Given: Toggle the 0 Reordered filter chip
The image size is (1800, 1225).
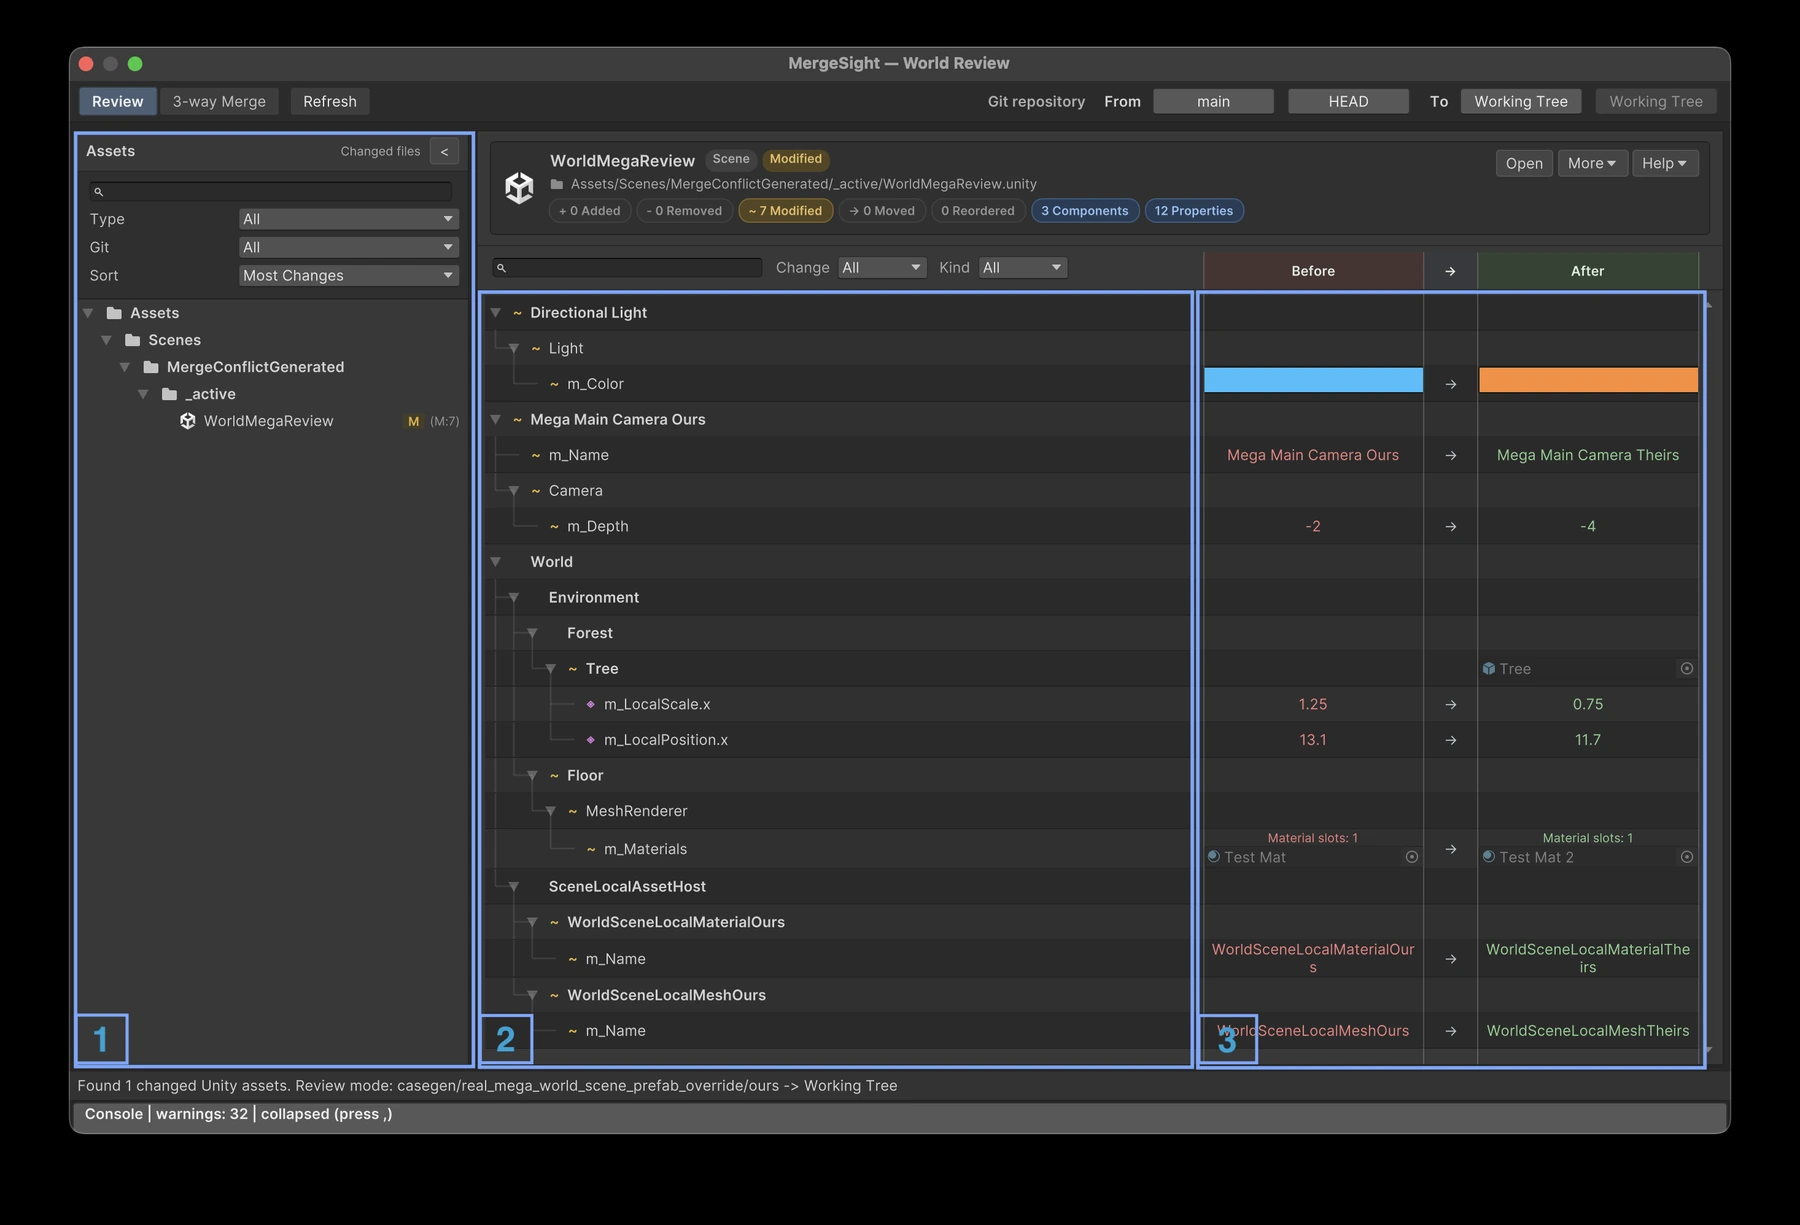Looking at the screenshot, I should coord(978,211).
